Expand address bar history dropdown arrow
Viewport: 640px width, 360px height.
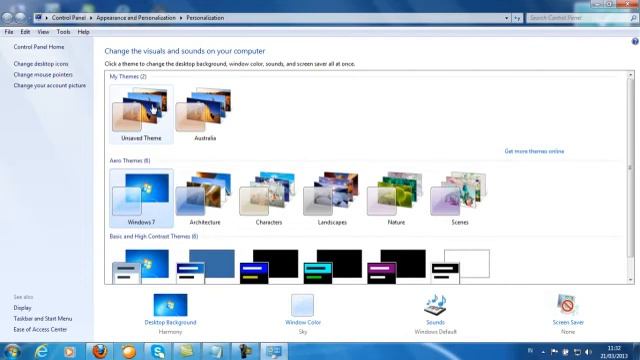[x=507, y=18]
